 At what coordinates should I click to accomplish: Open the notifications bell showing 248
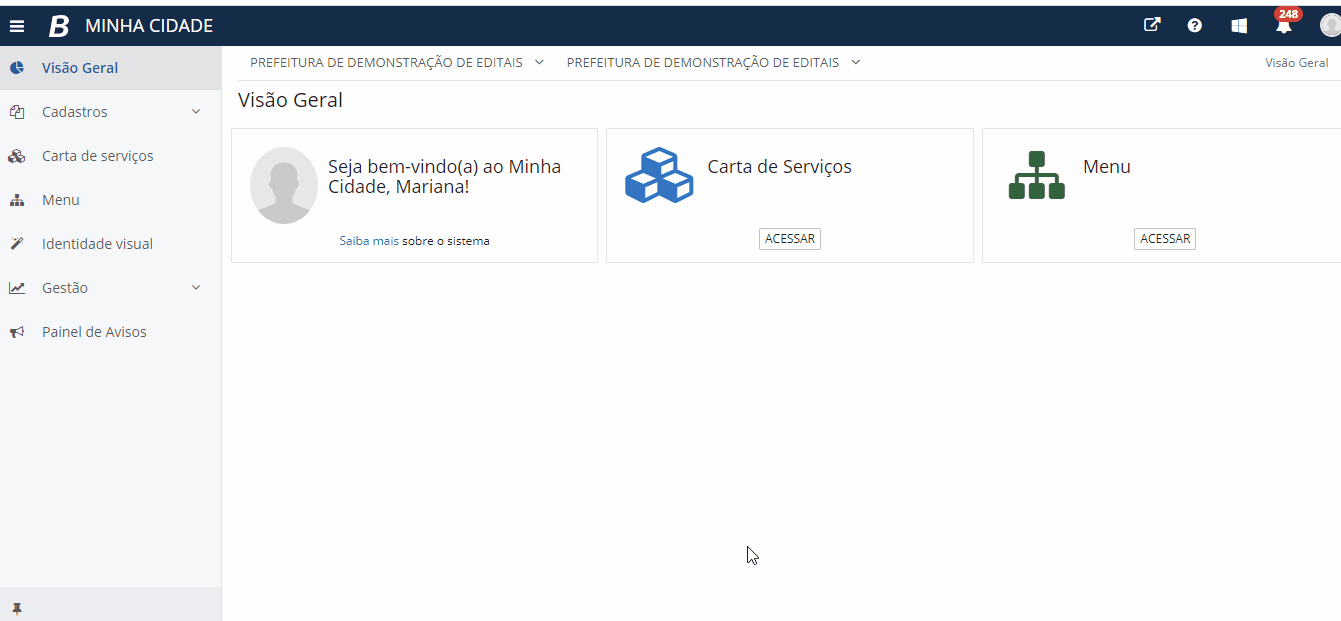[1283, 25]
